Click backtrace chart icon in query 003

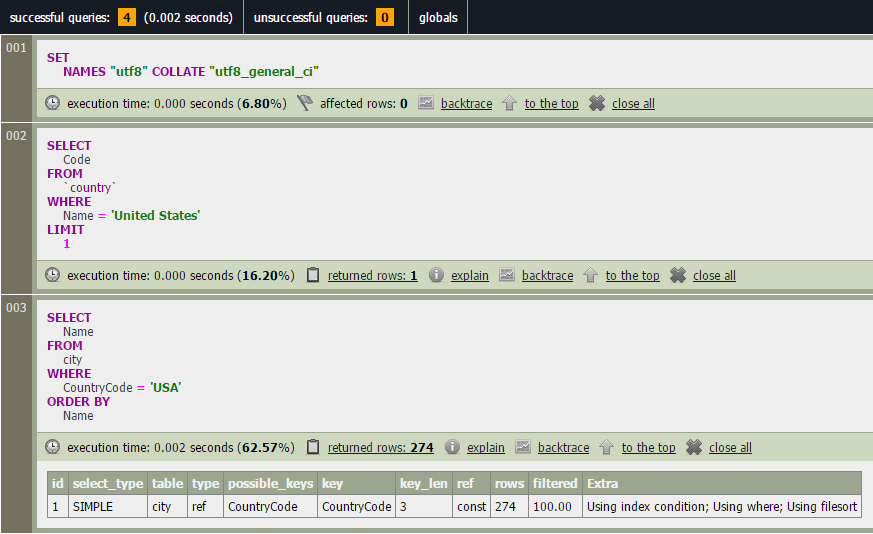523,447
